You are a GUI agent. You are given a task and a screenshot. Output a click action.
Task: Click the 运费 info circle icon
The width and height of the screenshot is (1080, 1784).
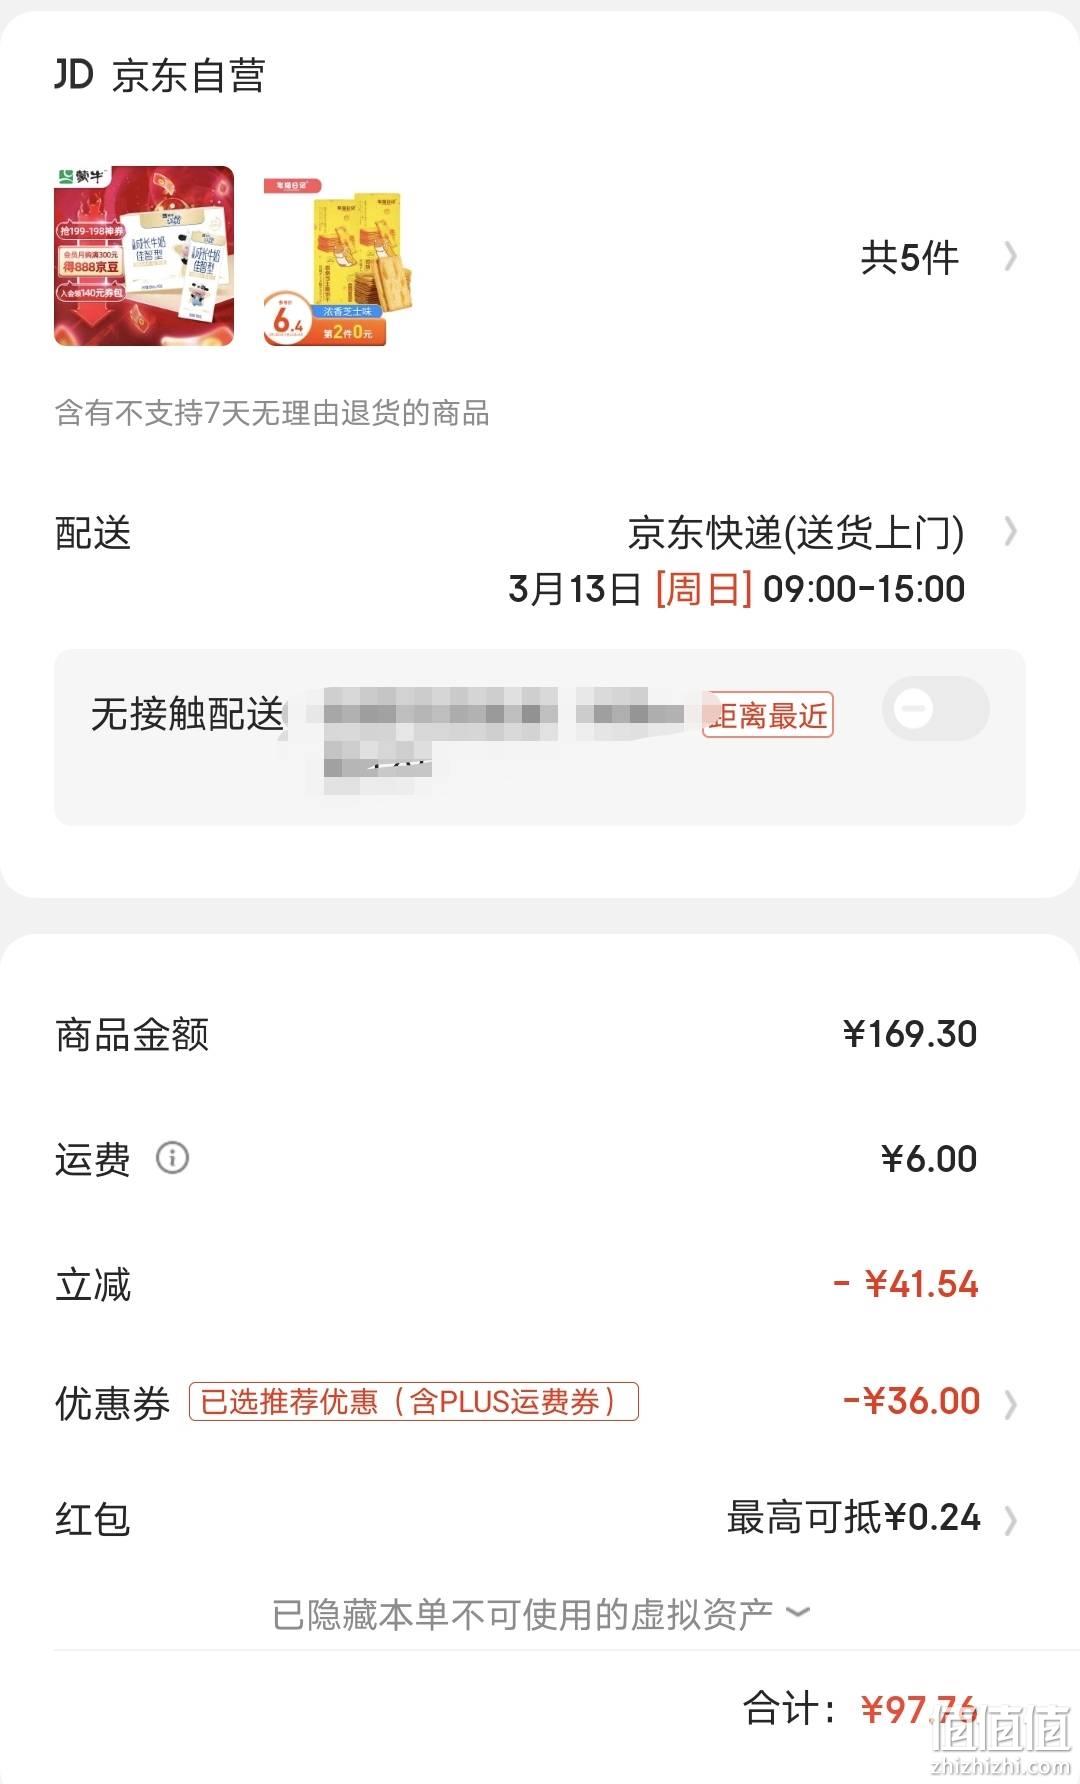tap(172, 1158)
